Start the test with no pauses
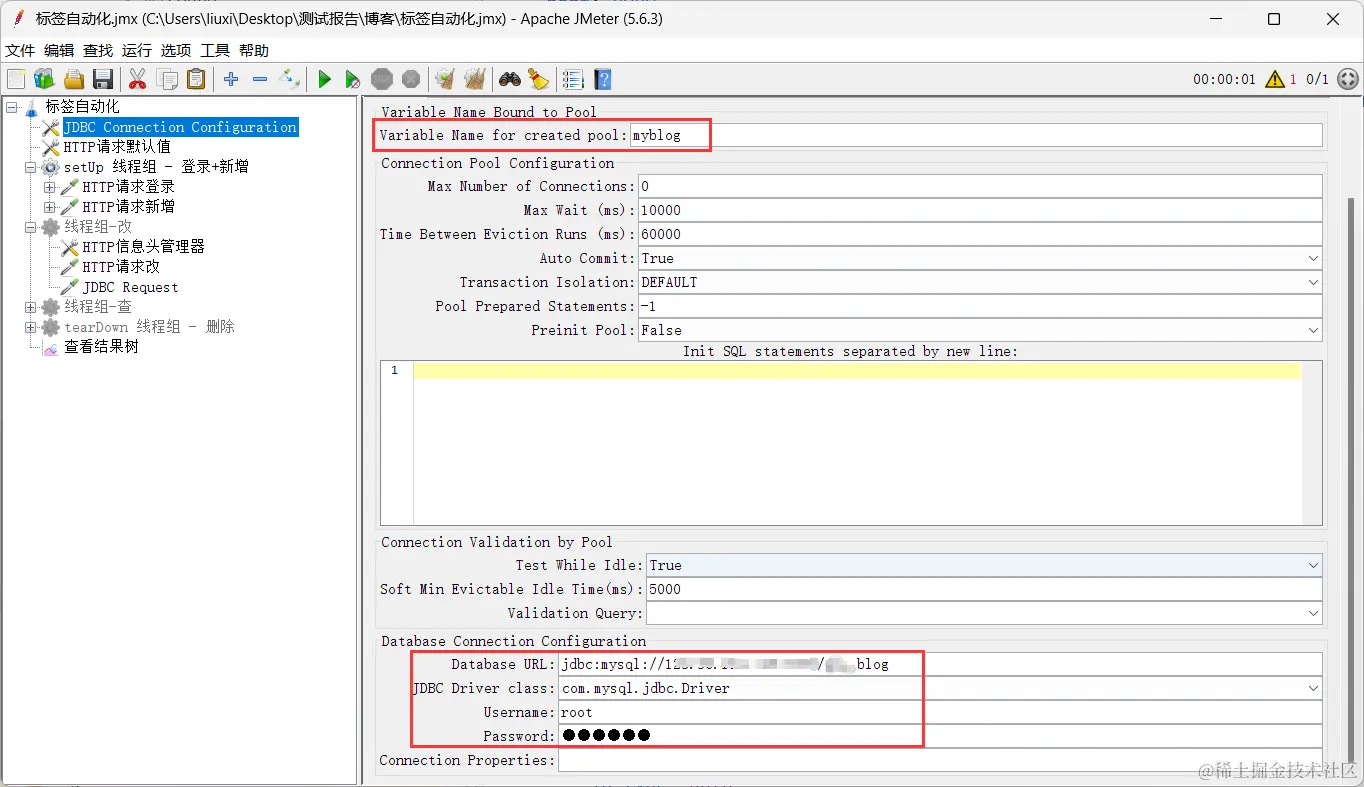 (352, 79)
